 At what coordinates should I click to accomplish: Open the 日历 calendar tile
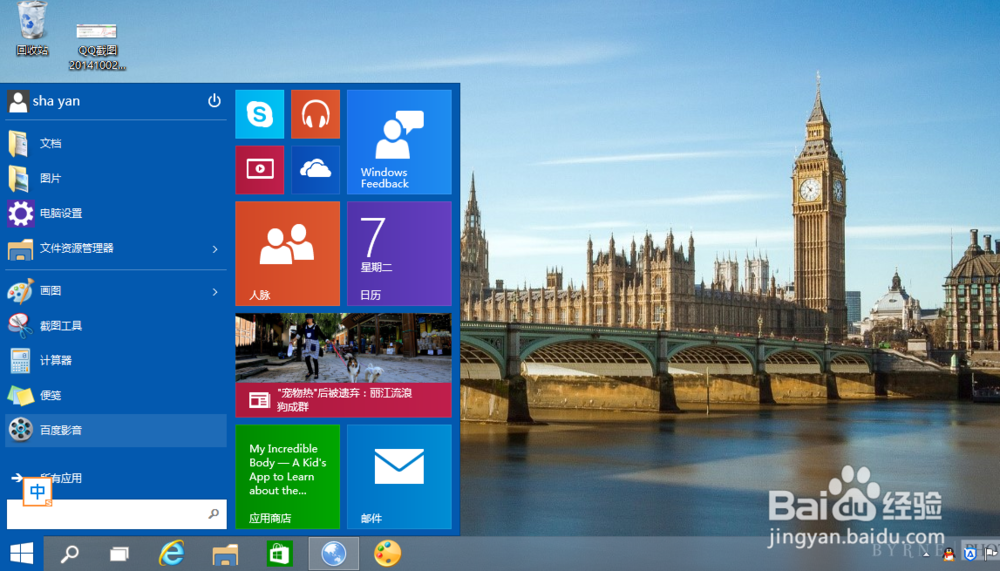pyautogui.click(x=399, y=253)
